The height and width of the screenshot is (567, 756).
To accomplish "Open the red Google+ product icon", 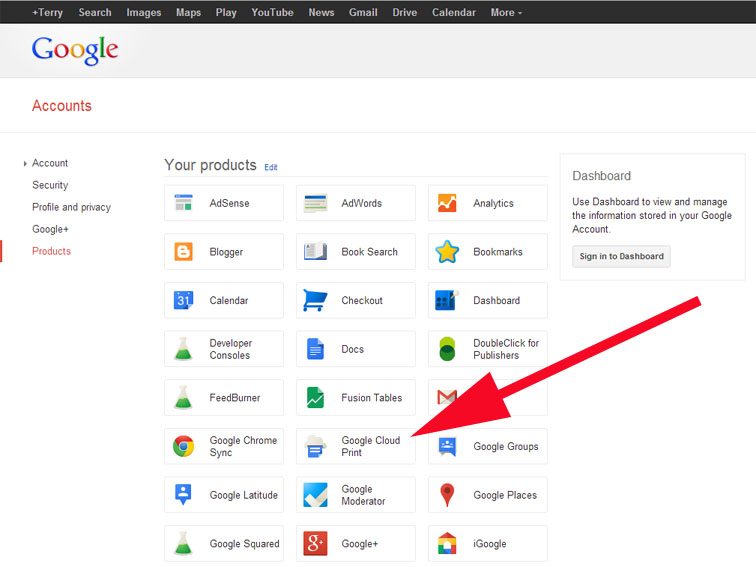I will pos(315,543).
